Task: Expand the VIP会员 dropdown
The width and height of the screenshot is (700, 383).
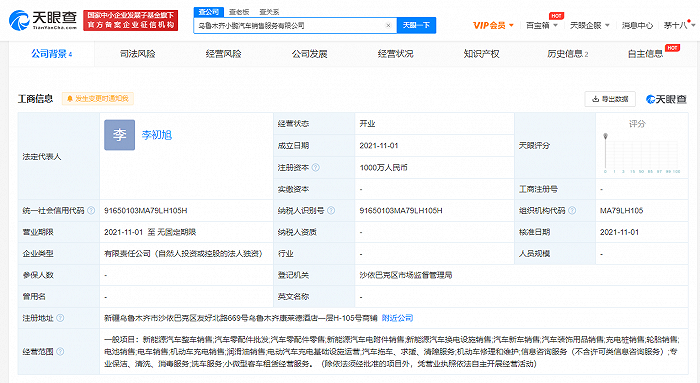Action: 493,25
